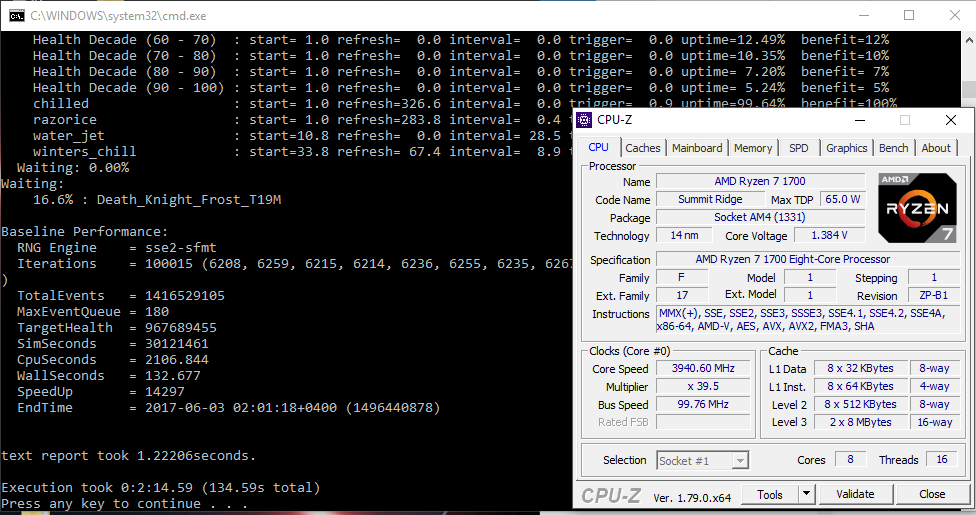Click the Level 3 value 2 x 8 MBytes

click(x=860, y=422)
